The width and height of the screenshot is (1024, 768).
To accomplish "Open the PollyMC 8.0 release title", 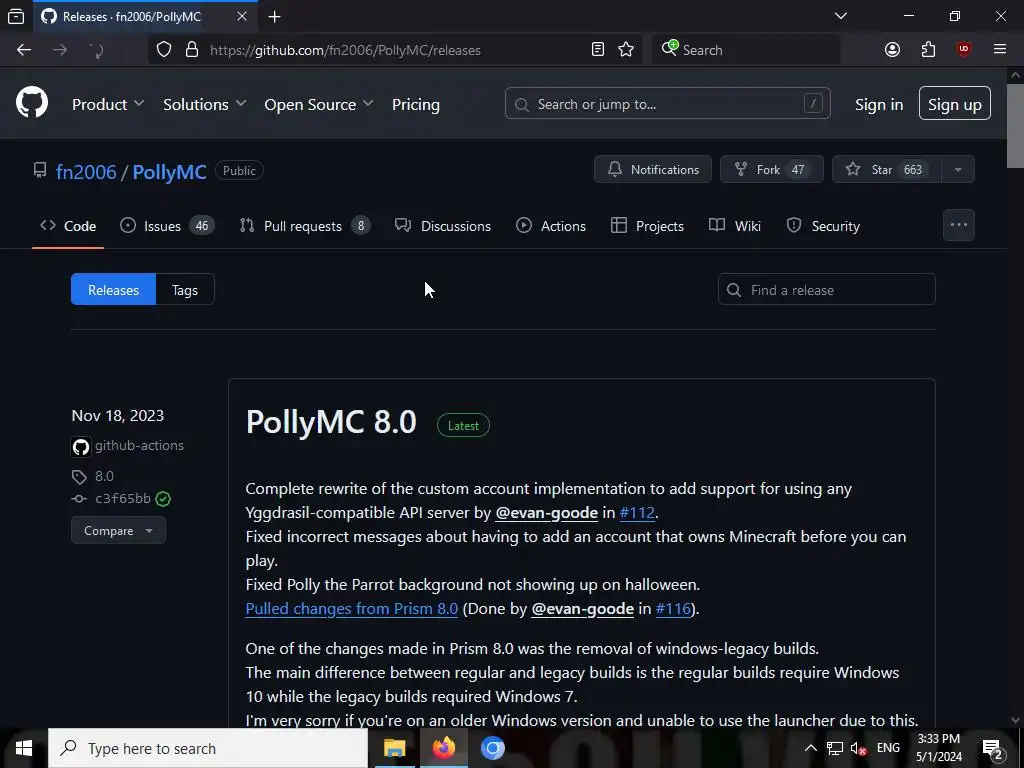I will pos(331,422).
